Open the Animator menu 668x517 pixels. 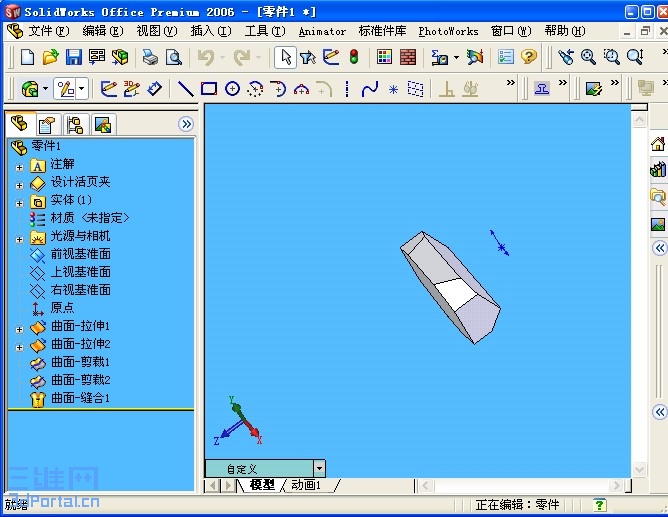(322, 31)
